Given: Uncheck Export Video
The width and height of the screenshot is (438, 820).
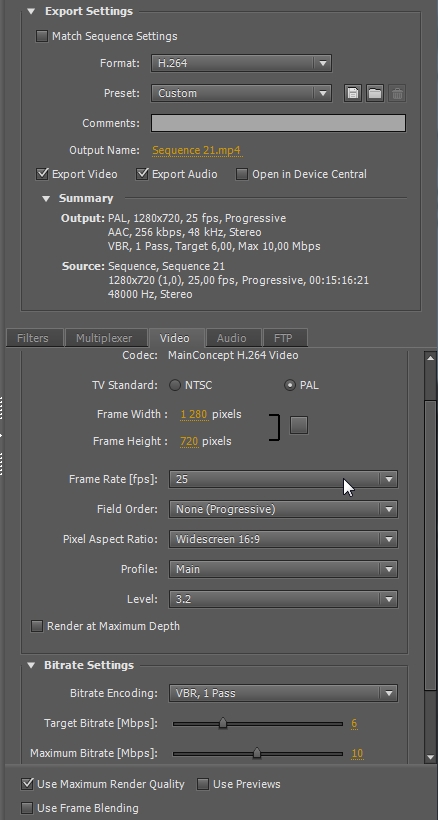Looking at the screenshot, I should pos(42,174).
